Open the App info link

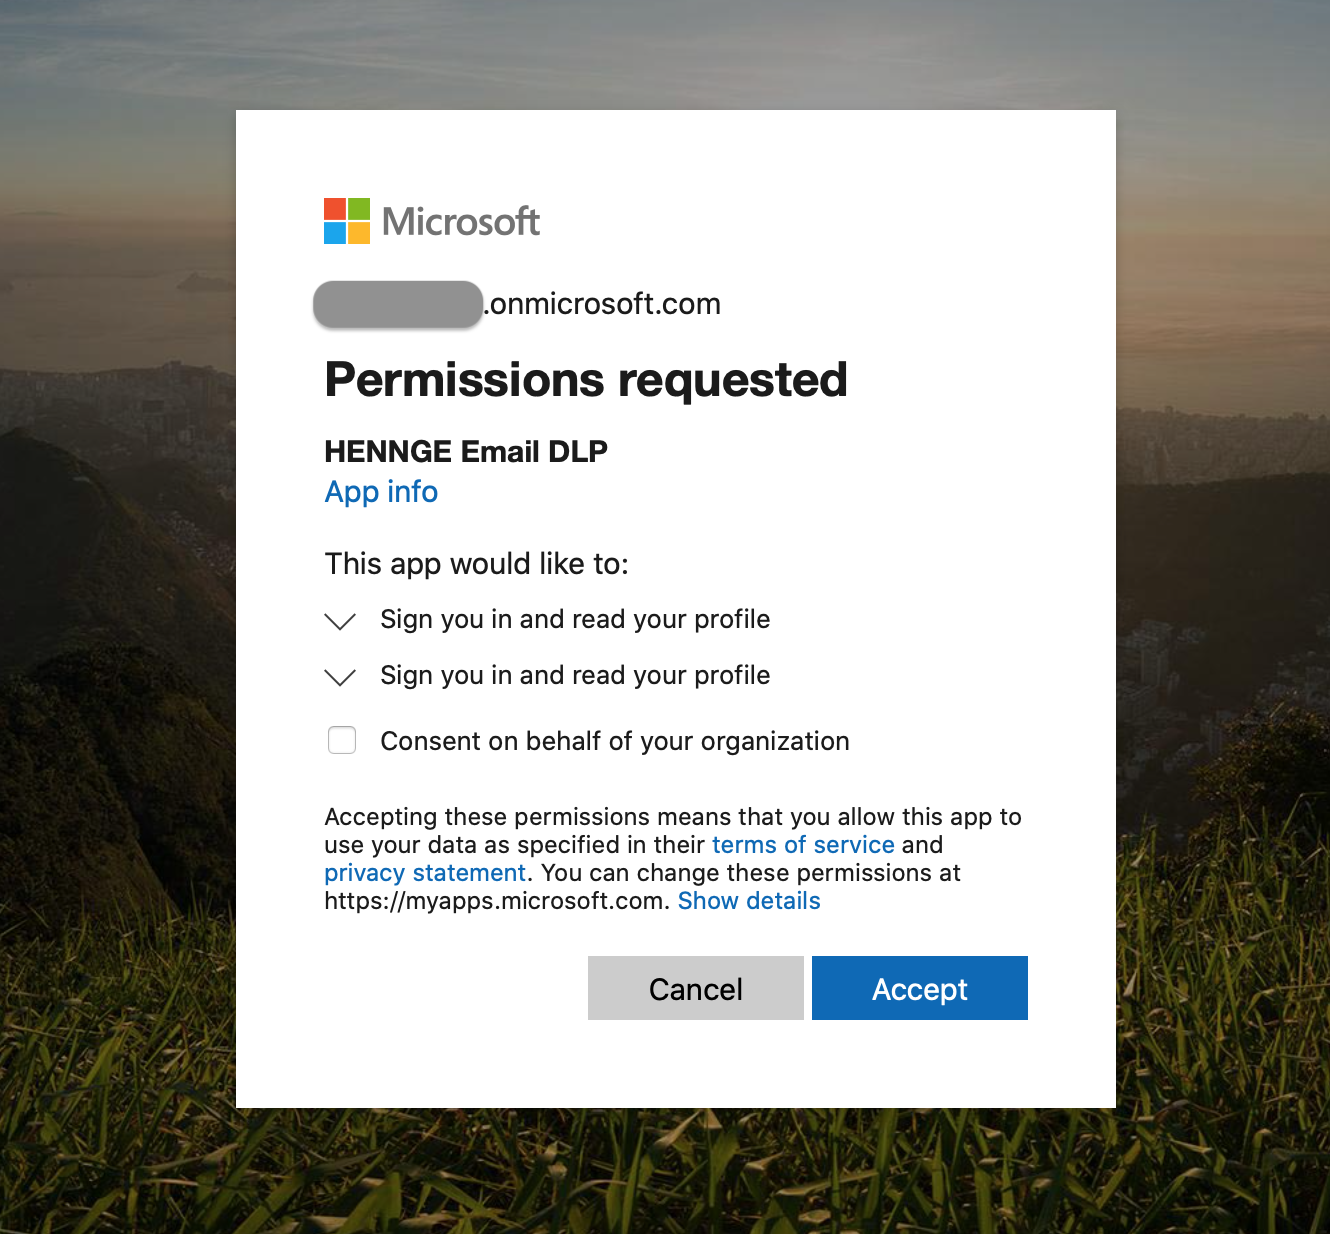pos(381,492)
